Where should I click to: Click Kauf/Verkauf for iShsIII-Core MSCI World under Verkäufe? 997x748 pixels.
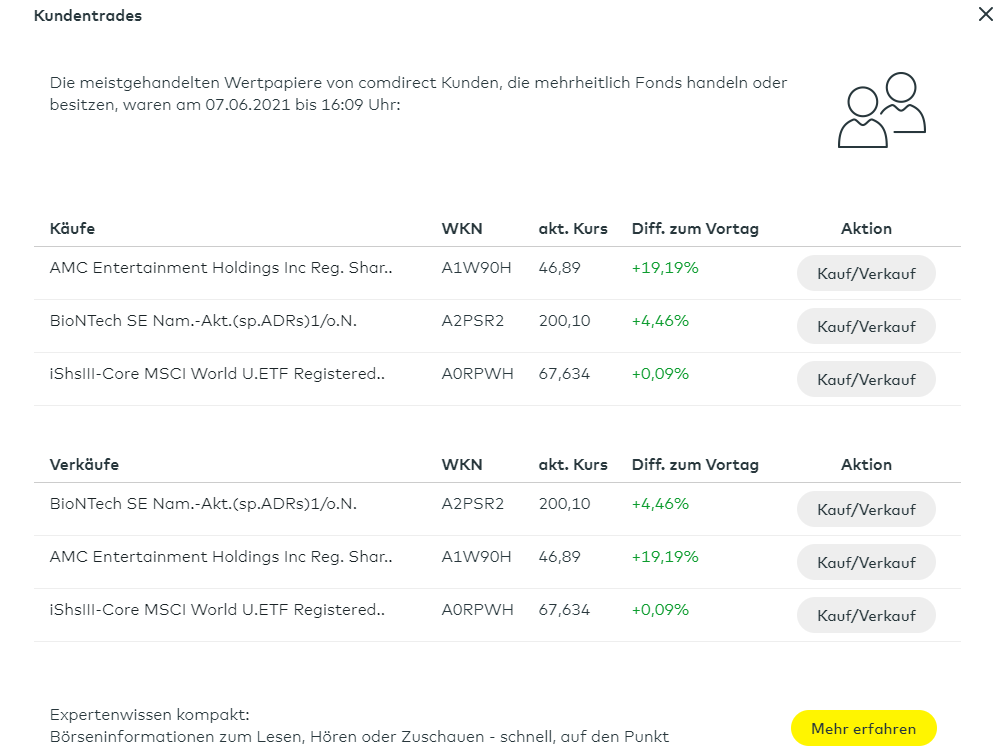(x=866, y=614)
